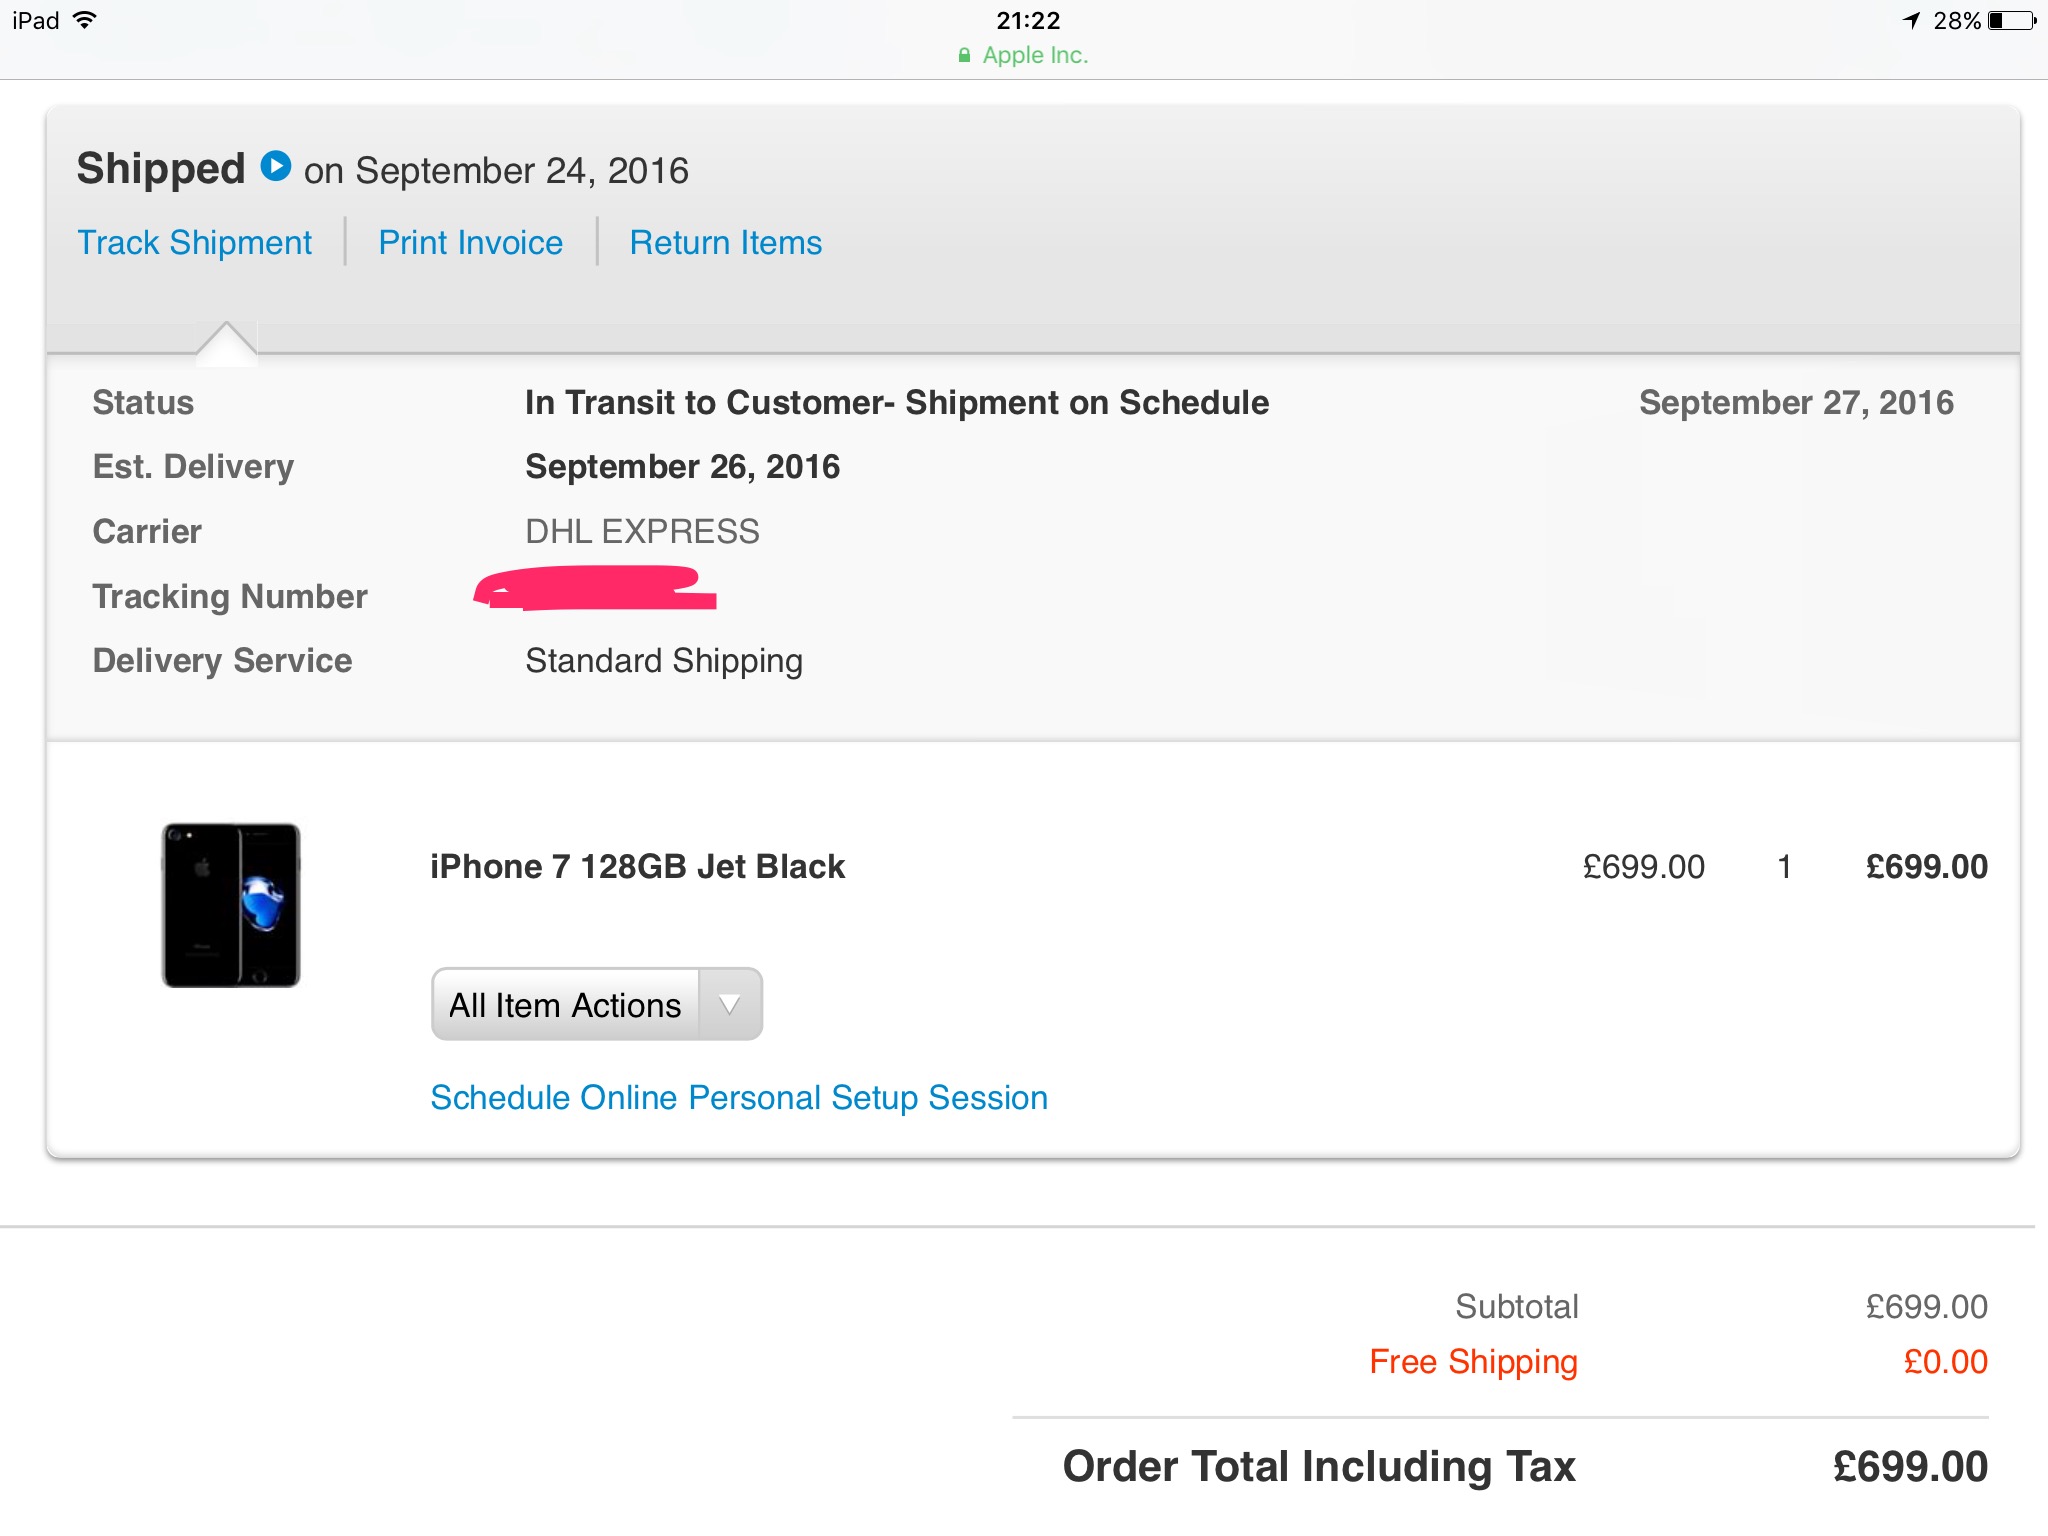Click the redacted tracking number
Viewport: 2048px width, 1536px height.
596,588
